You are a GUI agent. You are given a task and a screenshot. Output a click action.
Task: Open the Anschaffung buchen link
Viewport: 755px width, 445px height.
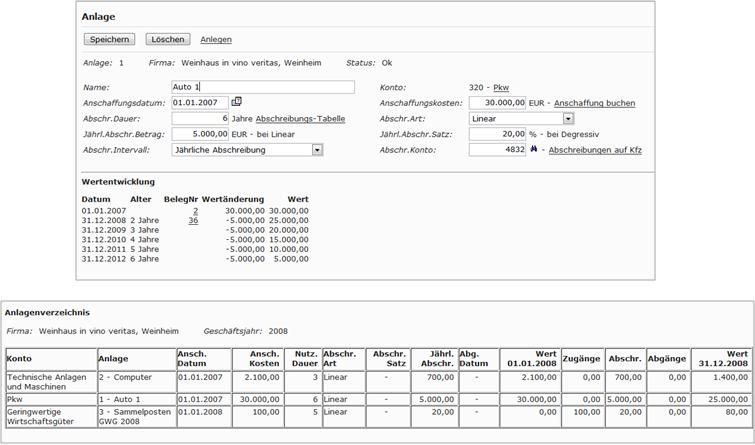[x=594, y=103]
